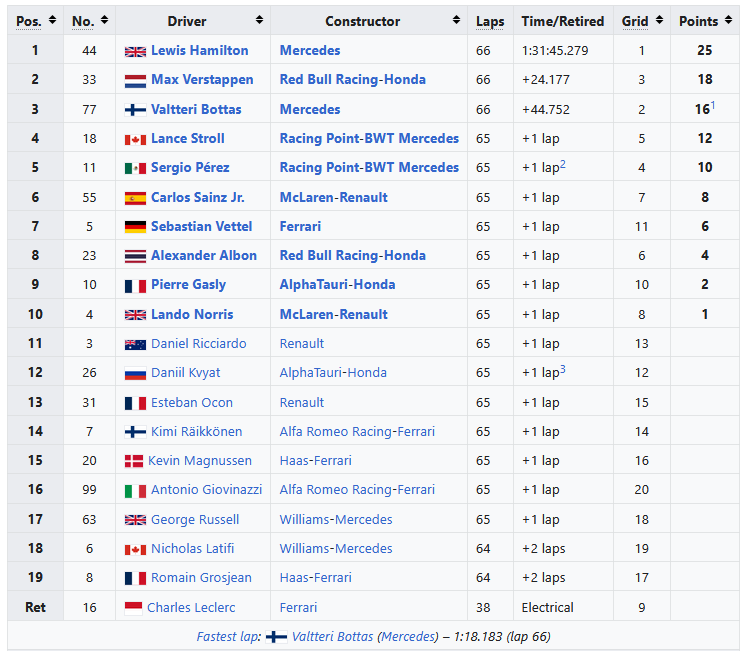Click Thailand flag beside Alexander Albon
Screen dimensions: 740x651
point(135,256)
